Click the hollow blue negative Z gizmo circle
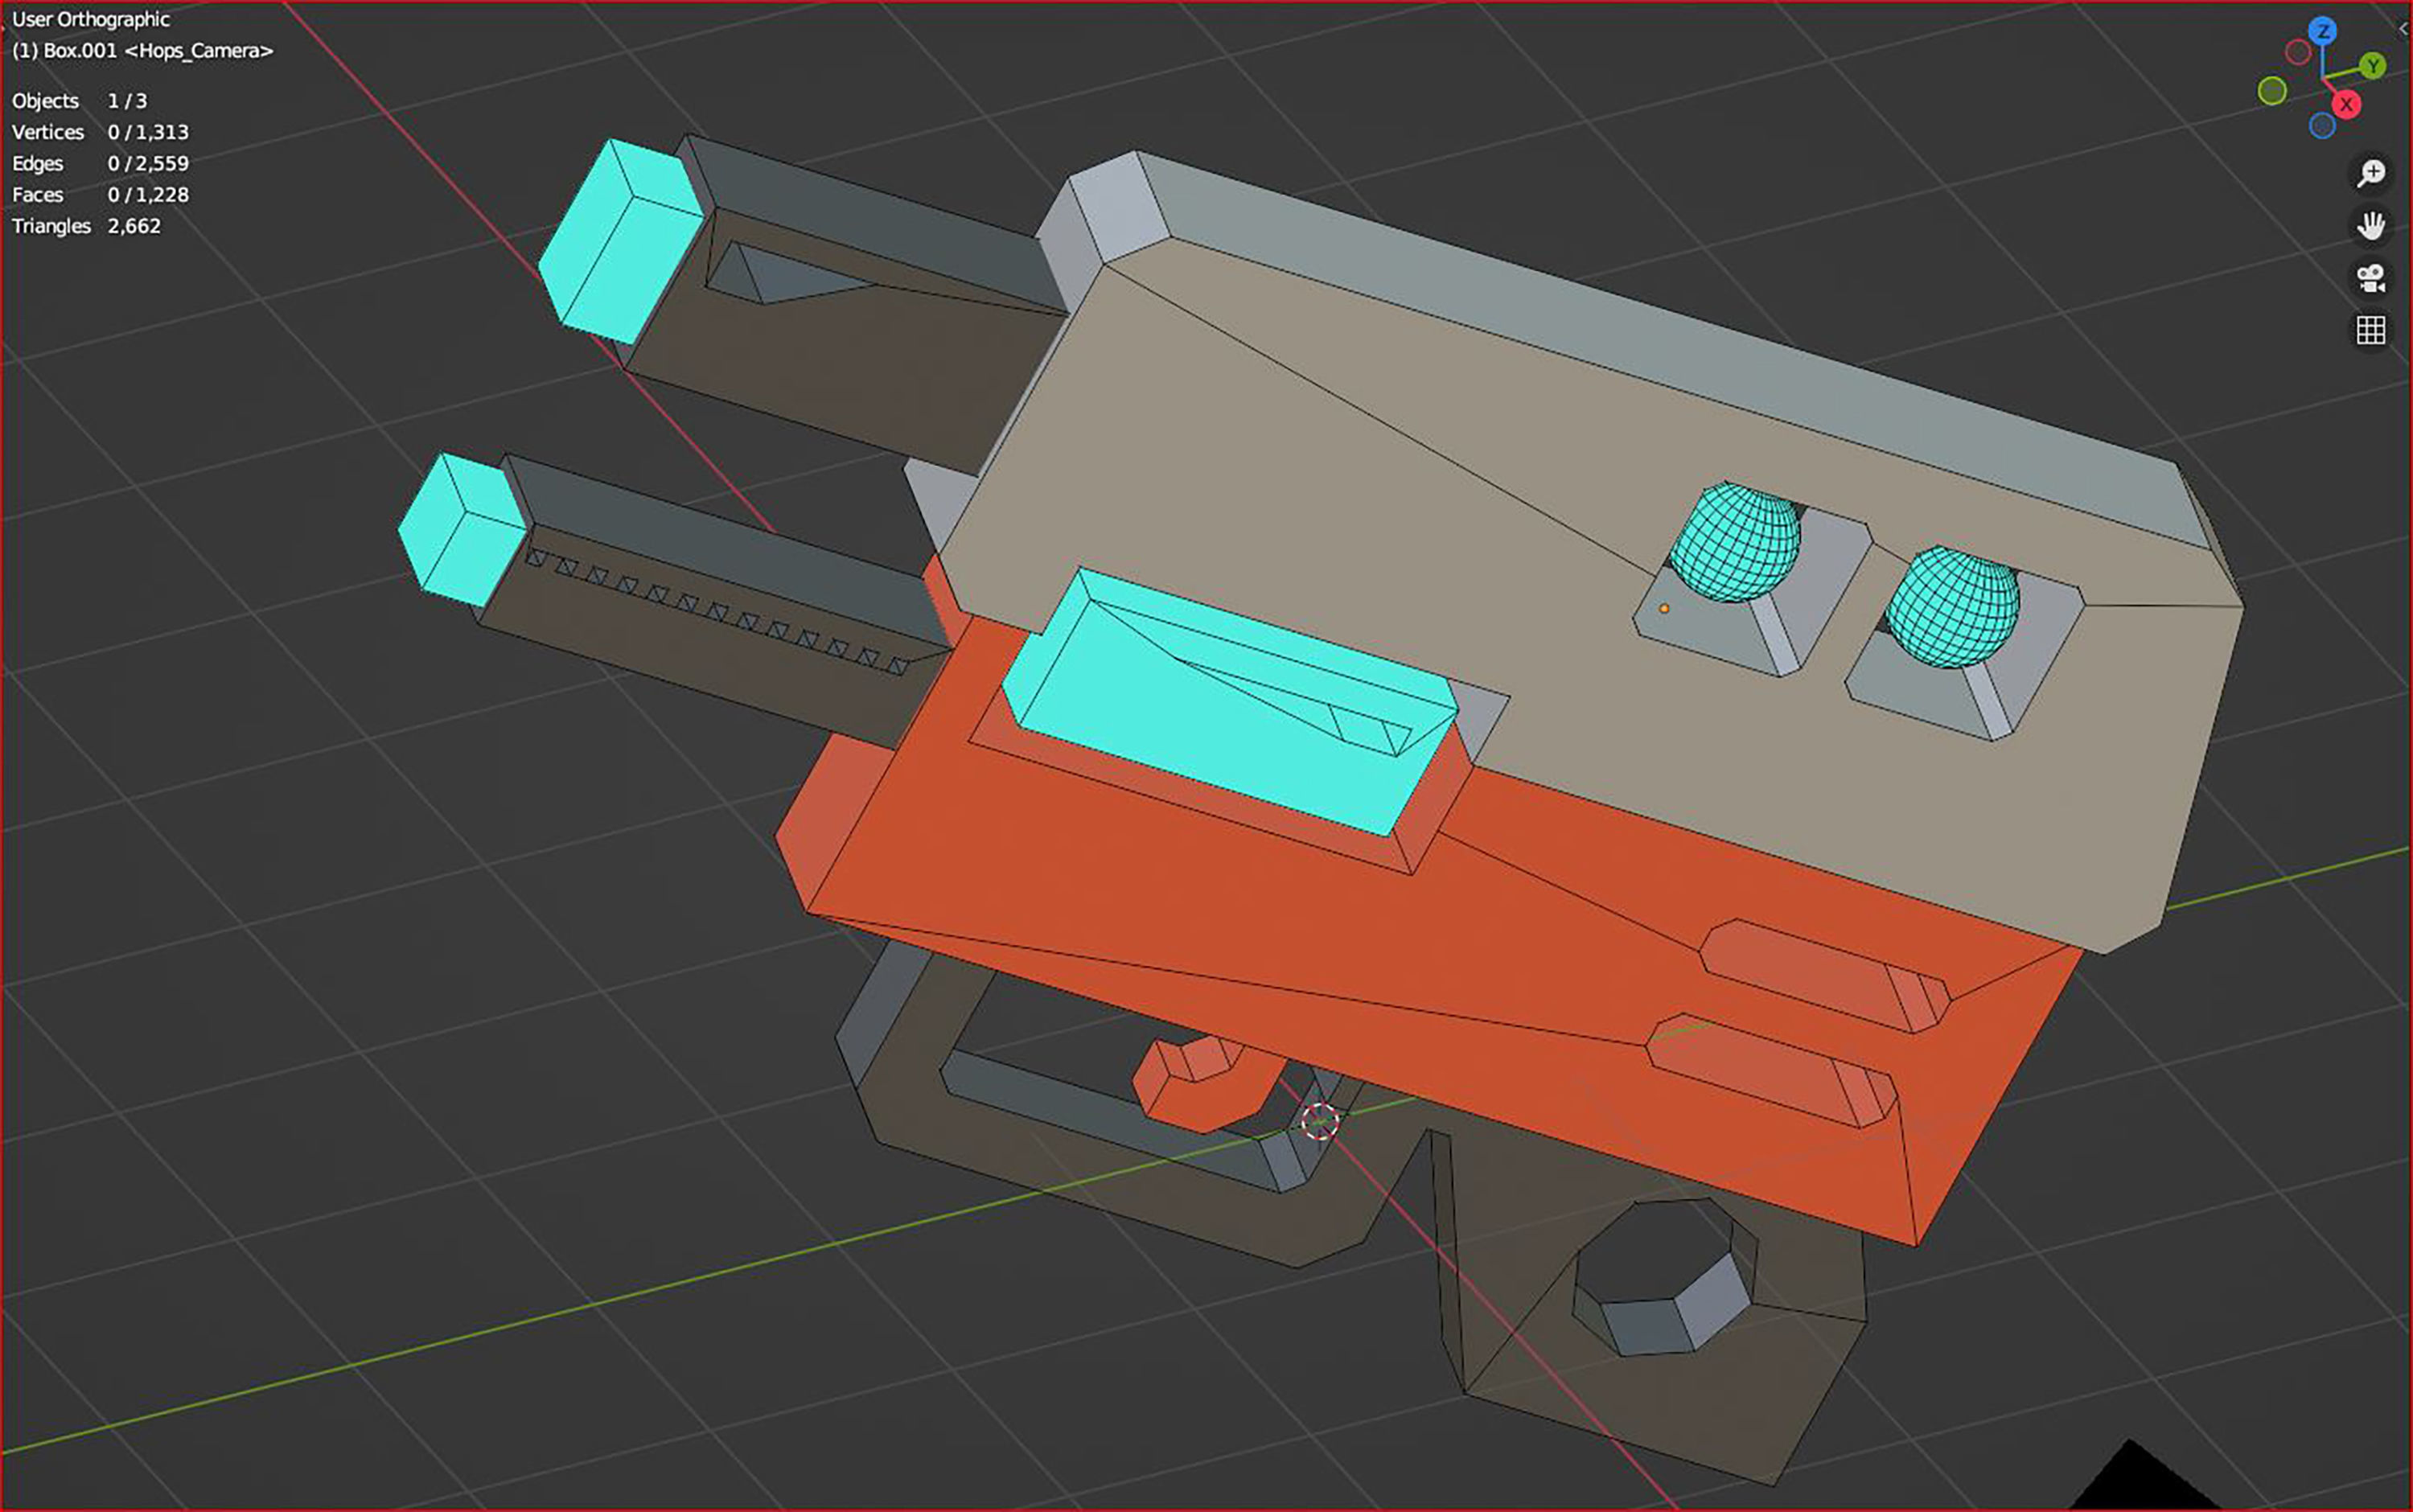Image resolution: width=2413 pixels, height=1512 pixels. coord(2322,126)
